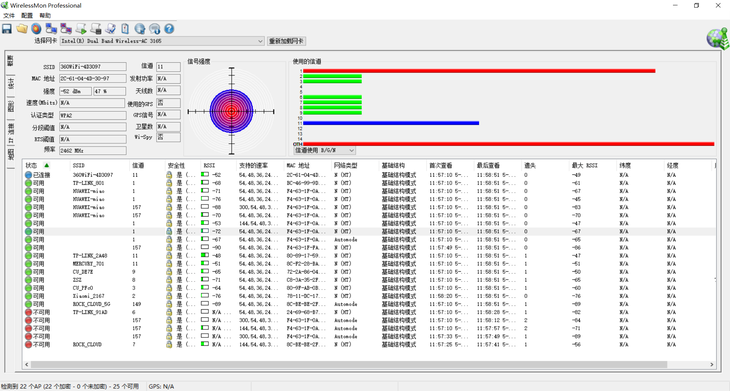Open the Intel Dual Band network card dropdown

[x=162, y=41]
